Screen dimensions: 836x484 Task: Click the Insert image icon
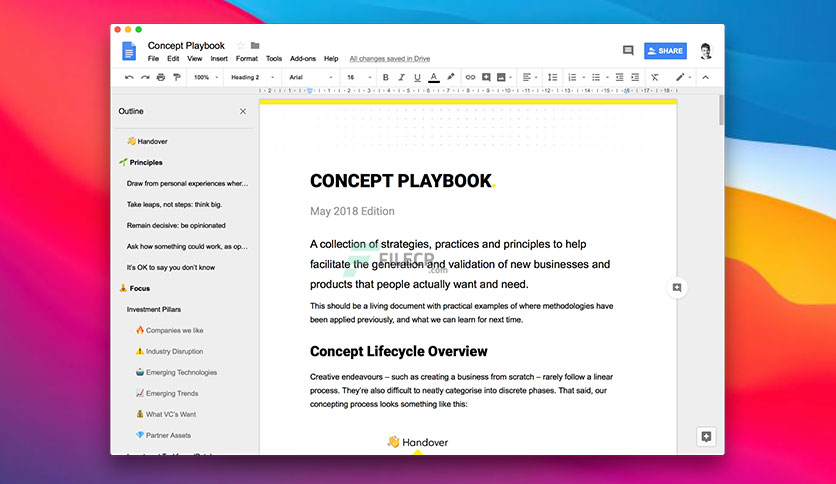point(501,77)
